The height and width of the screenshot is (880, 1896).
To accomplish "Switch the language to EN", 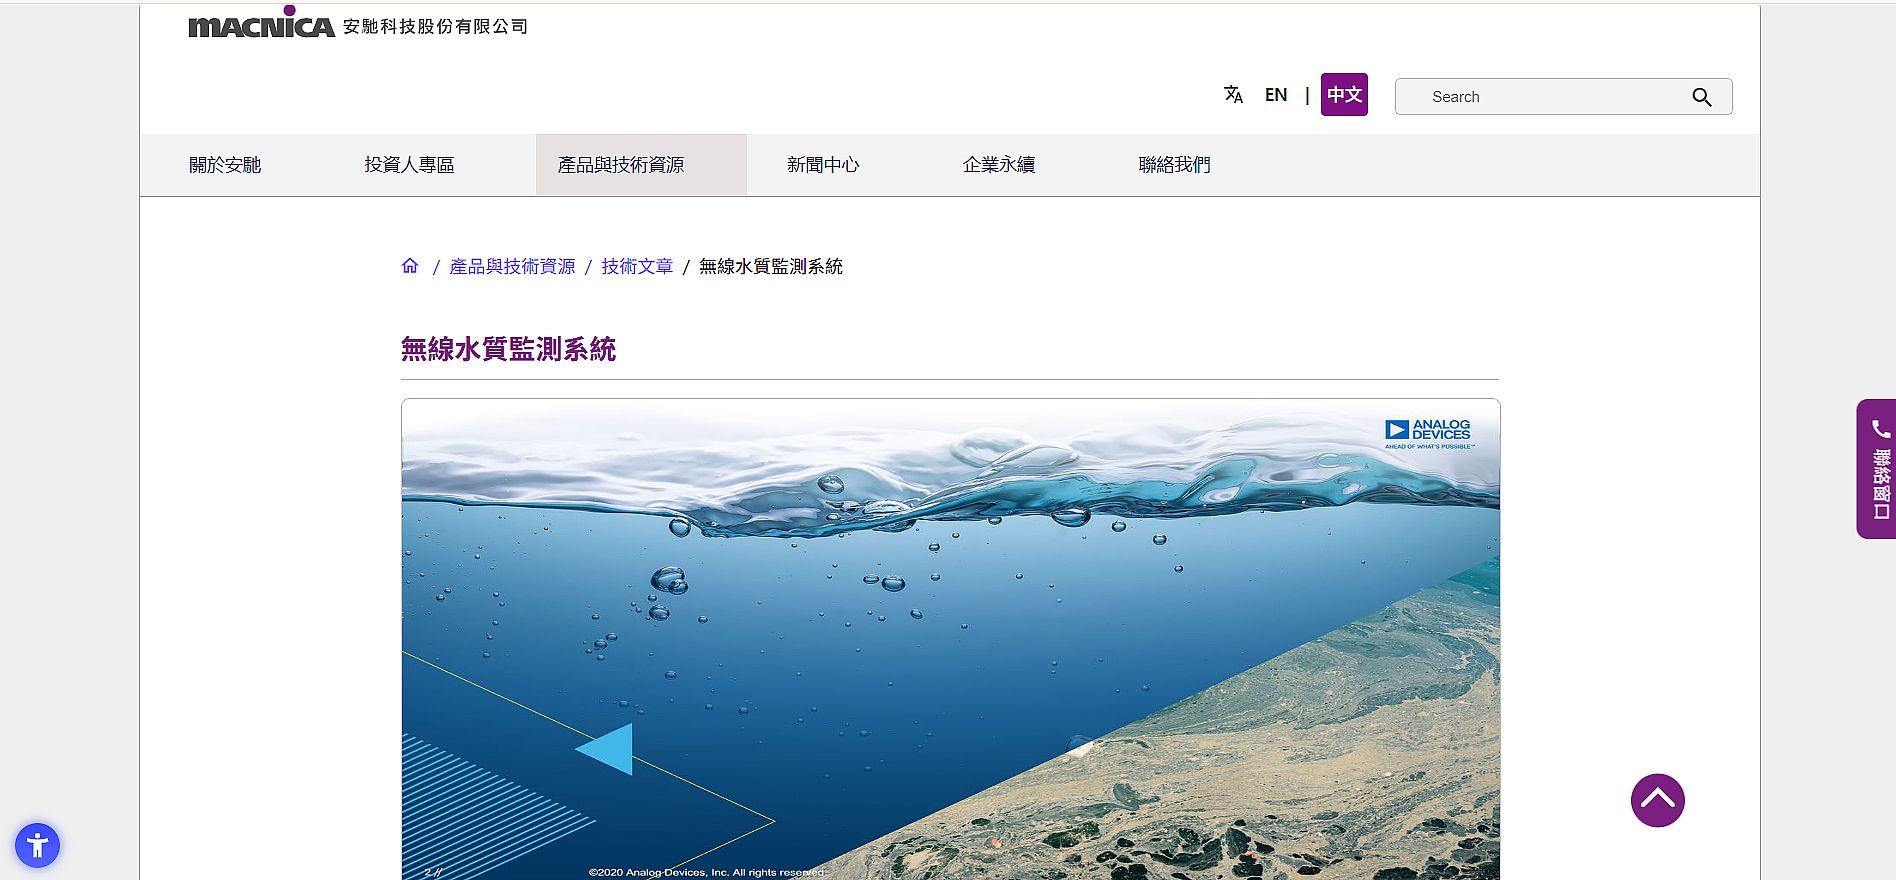I will tap(1275, 95).
